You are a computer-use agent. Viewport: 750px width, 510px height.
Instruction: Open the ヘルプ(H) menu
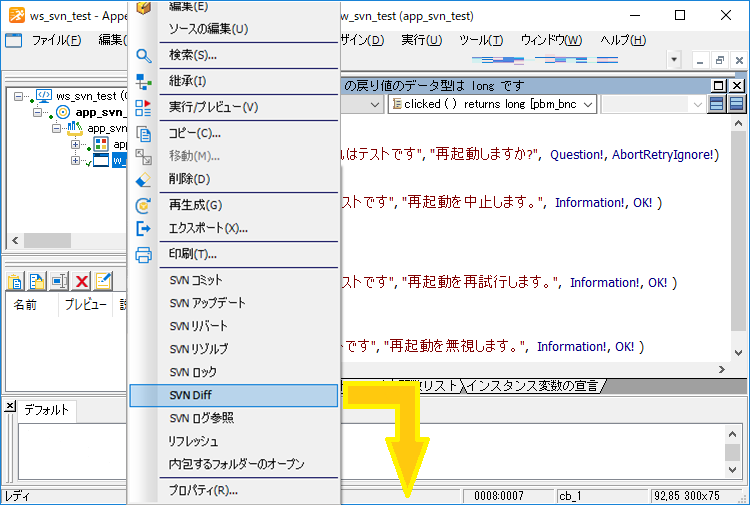pyautogui.click(x=623, y=40)
